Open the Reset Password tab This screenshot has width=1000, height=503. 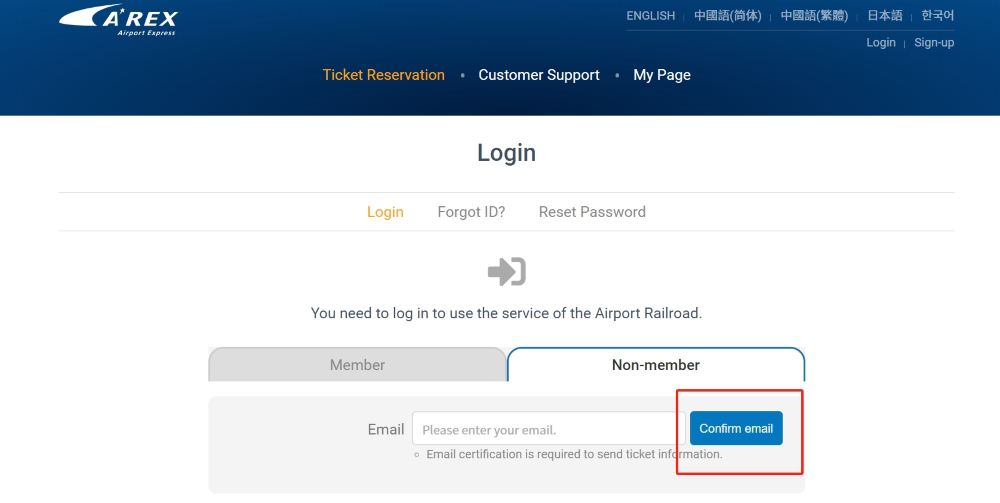tap(592, 212)
